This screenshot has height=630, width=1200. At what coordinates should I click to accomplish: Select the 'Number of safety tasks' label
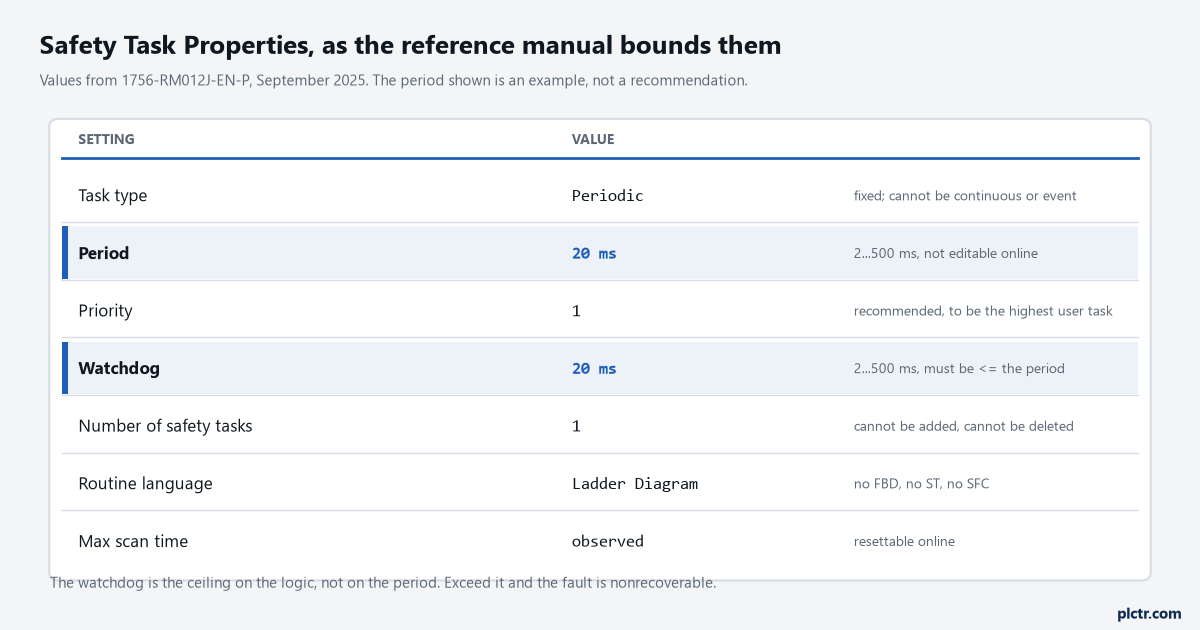click(165, 426)
